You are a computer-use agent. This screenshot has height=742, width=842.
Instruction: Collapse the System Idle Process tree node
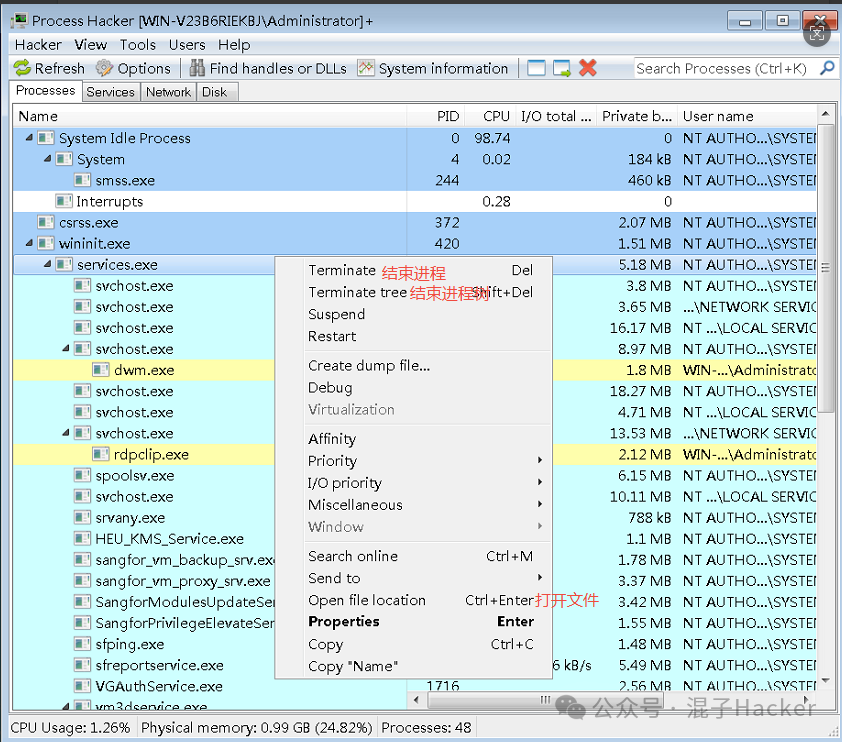[x=29, y=139]
